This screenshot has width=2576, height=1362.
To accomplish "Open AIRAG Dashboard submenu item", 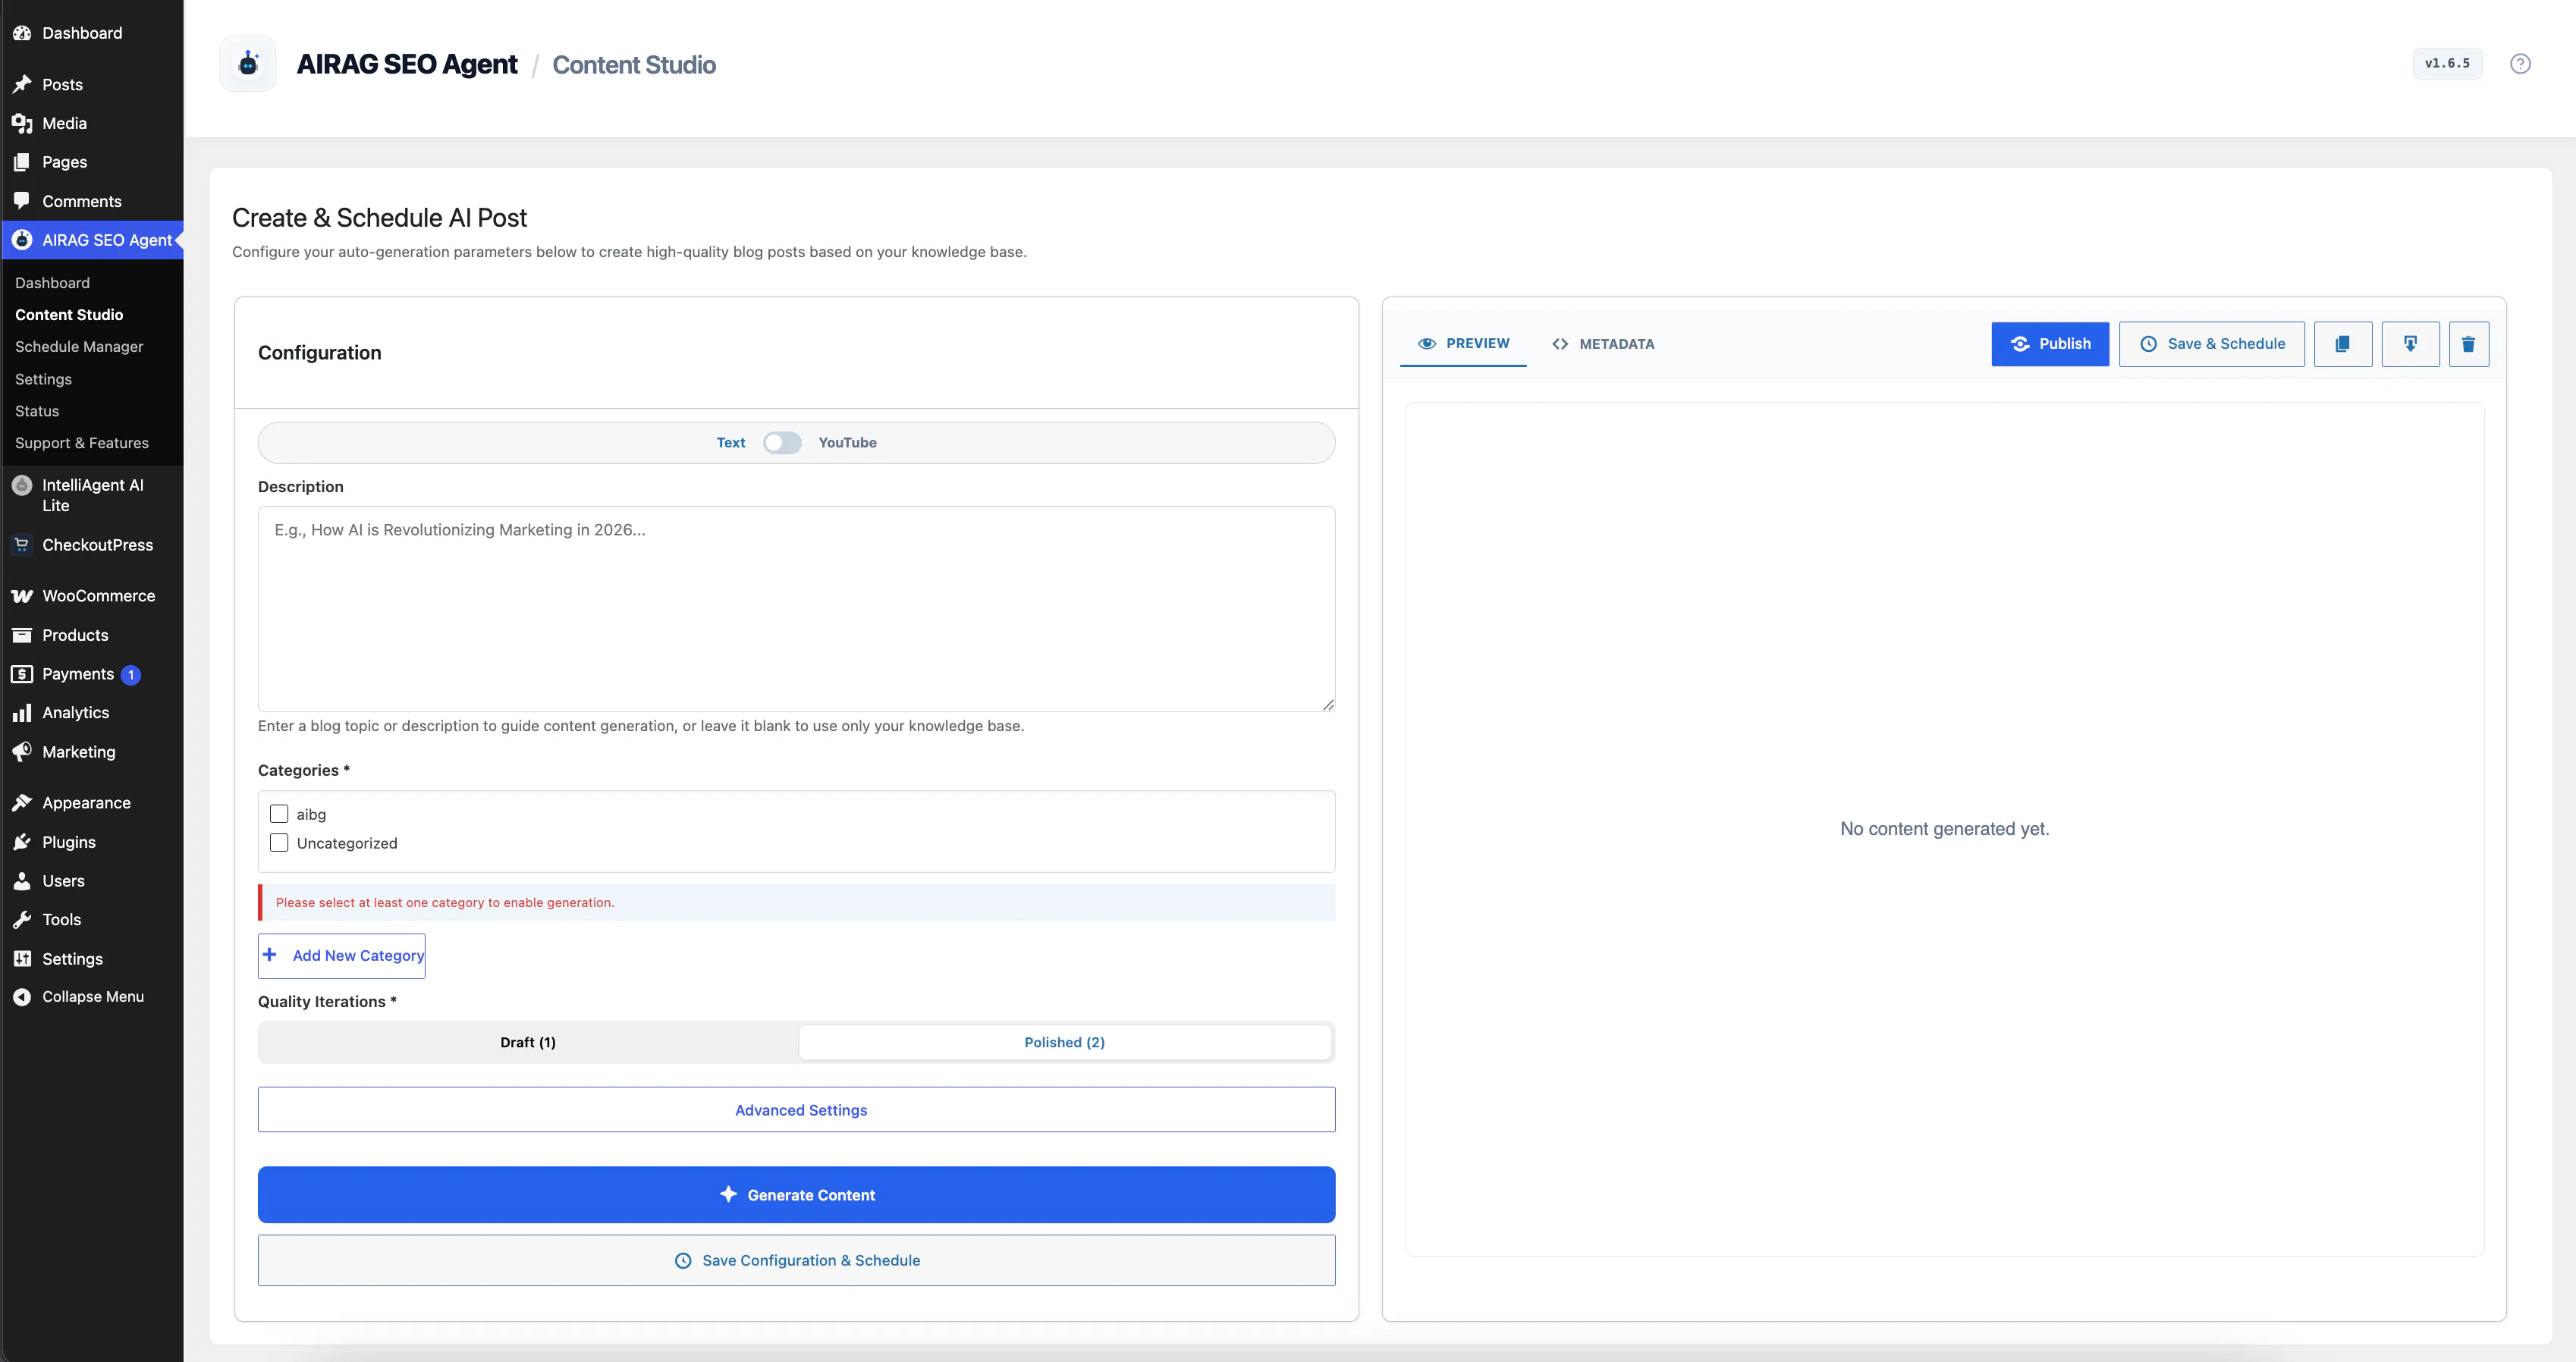I will 52,283.
